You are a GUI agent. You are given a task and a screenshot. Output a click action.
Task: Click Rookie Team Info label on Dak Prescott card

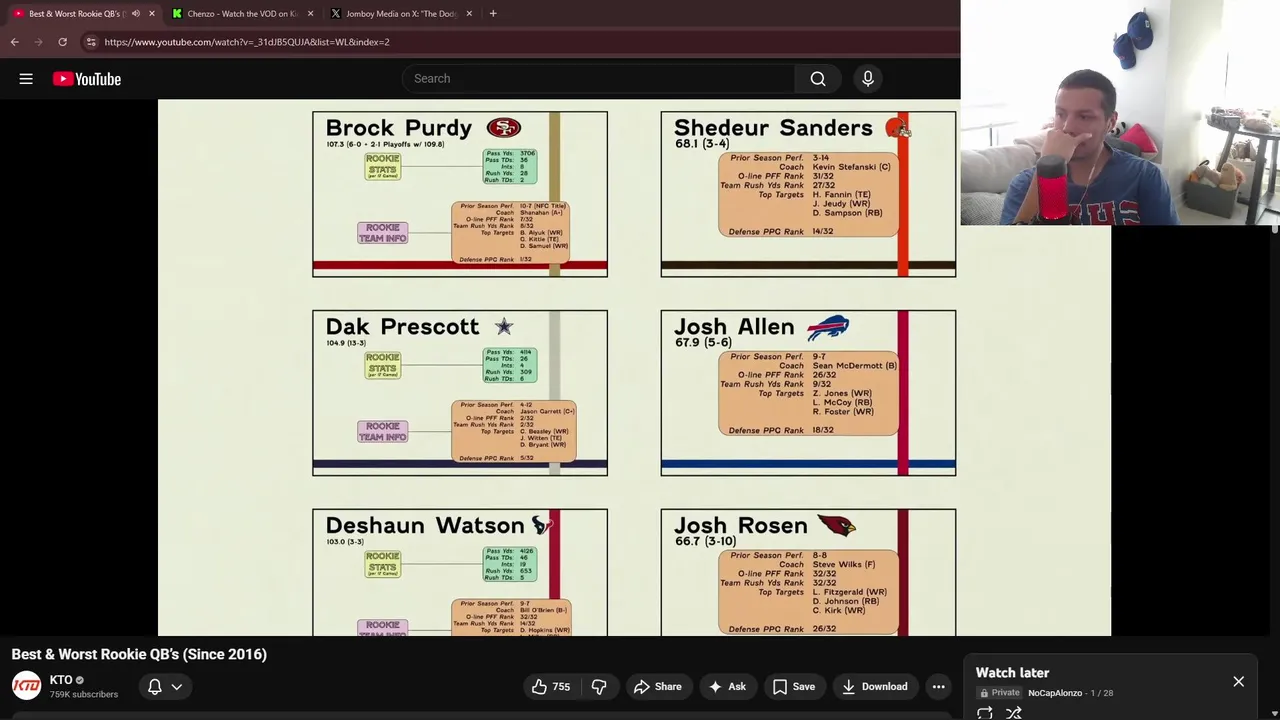tap(383, 432)
